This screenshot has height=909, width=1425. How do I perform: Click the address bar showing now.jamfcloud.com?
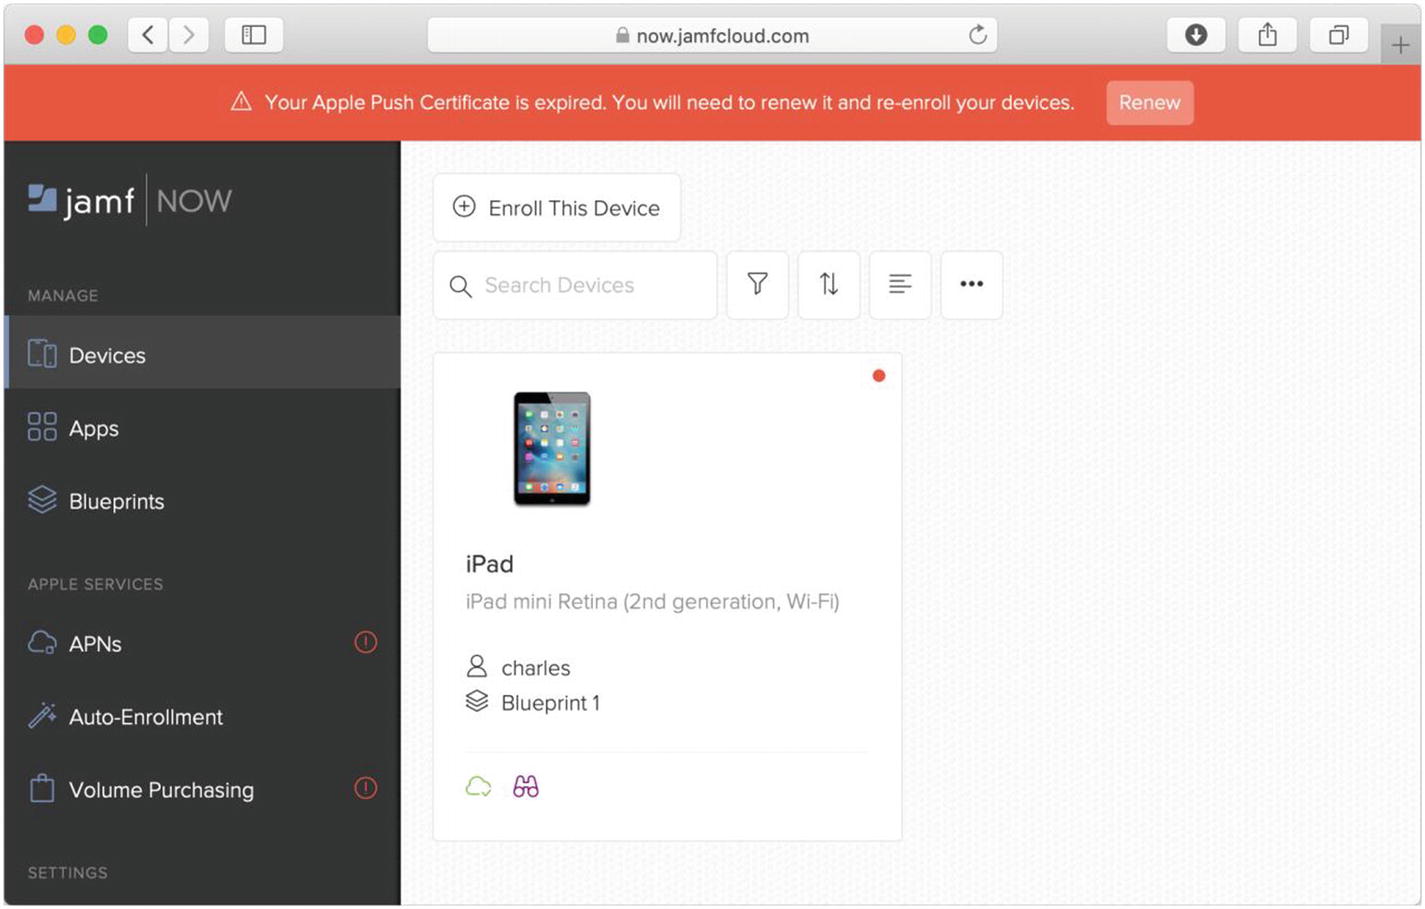click(x=712, y=35)
